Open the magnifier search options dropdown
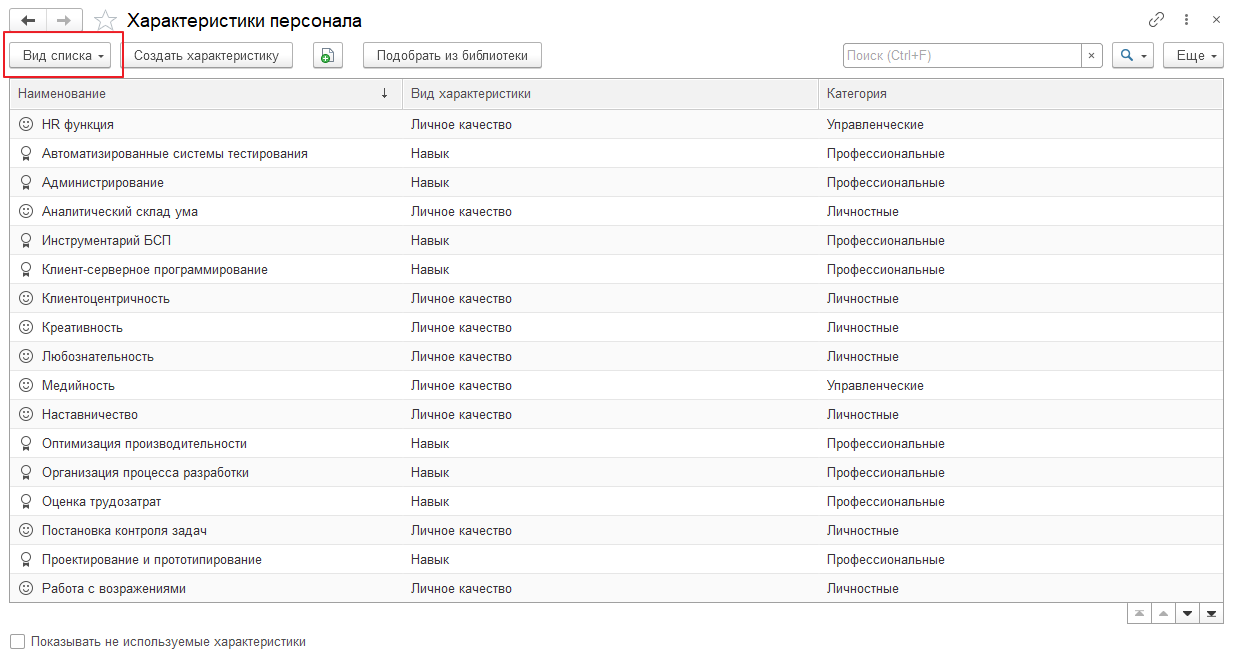This screenshot has width=1240, height=660. click(1133, 56)
